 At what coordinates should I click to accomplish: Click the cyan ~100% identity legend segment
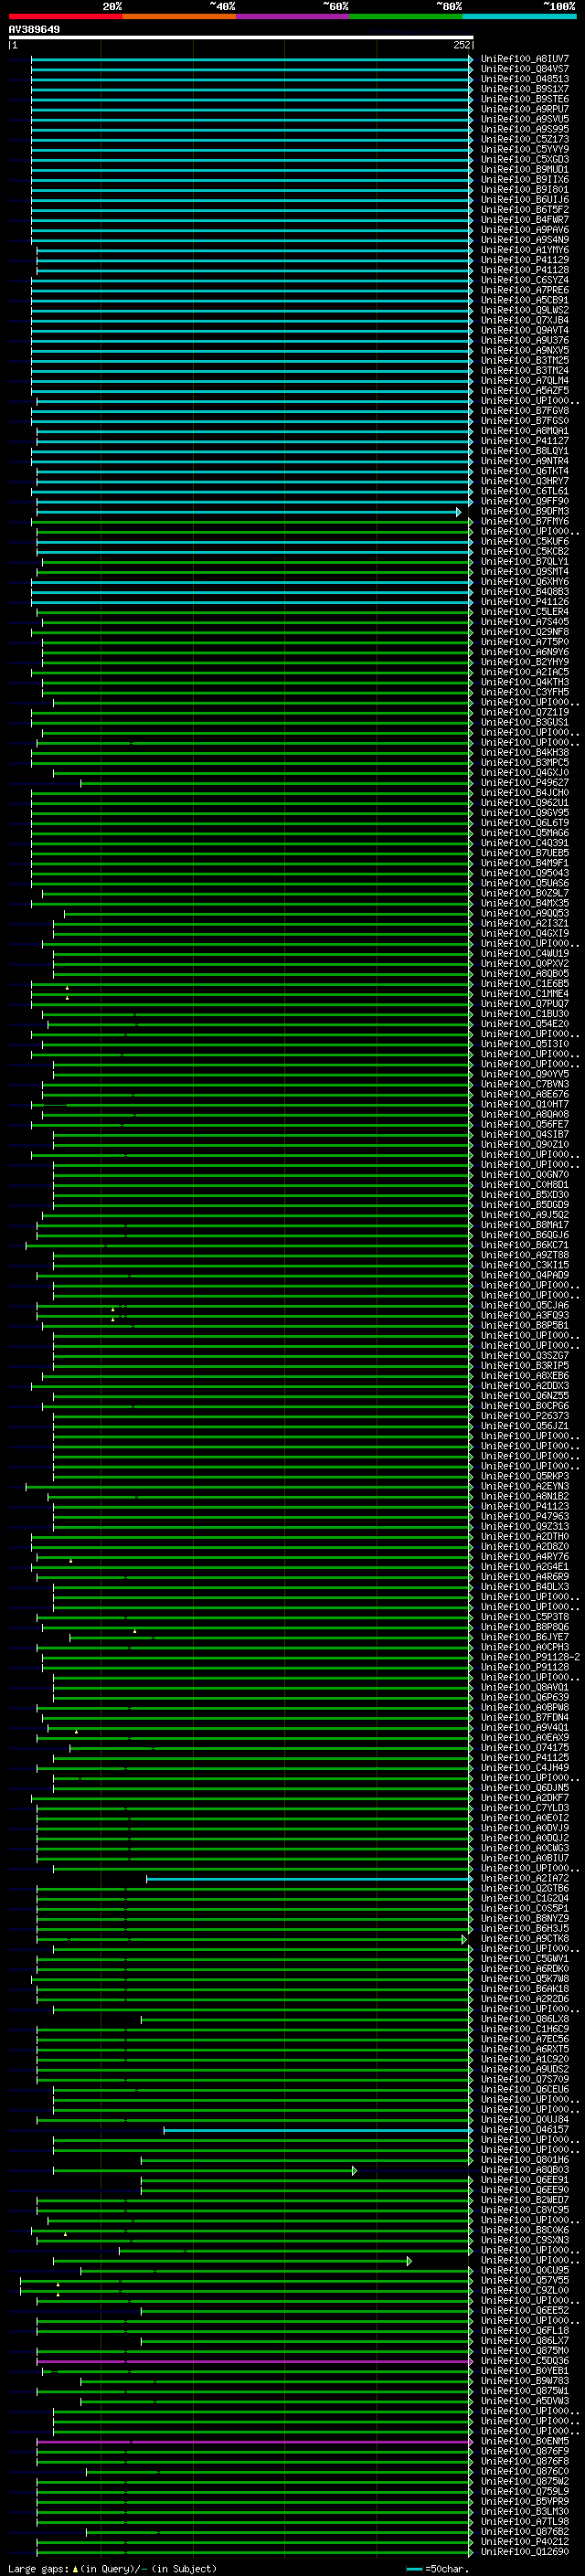click(519, 16)
